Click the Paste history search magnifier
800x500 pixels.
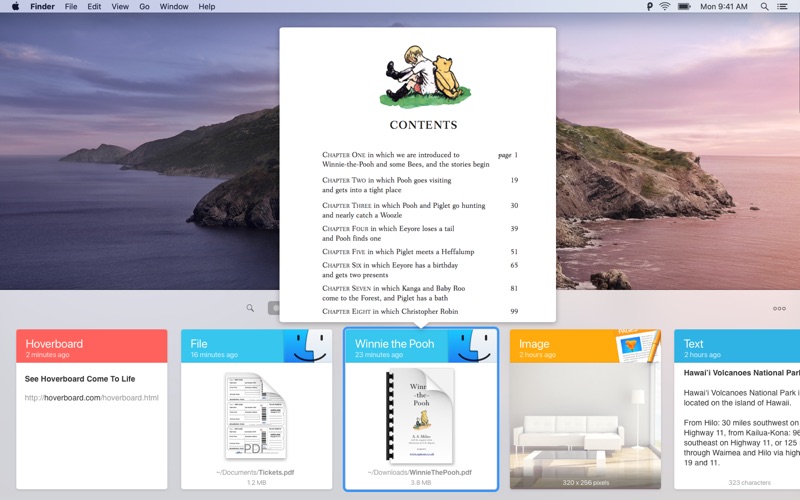[x=250, y=308]
